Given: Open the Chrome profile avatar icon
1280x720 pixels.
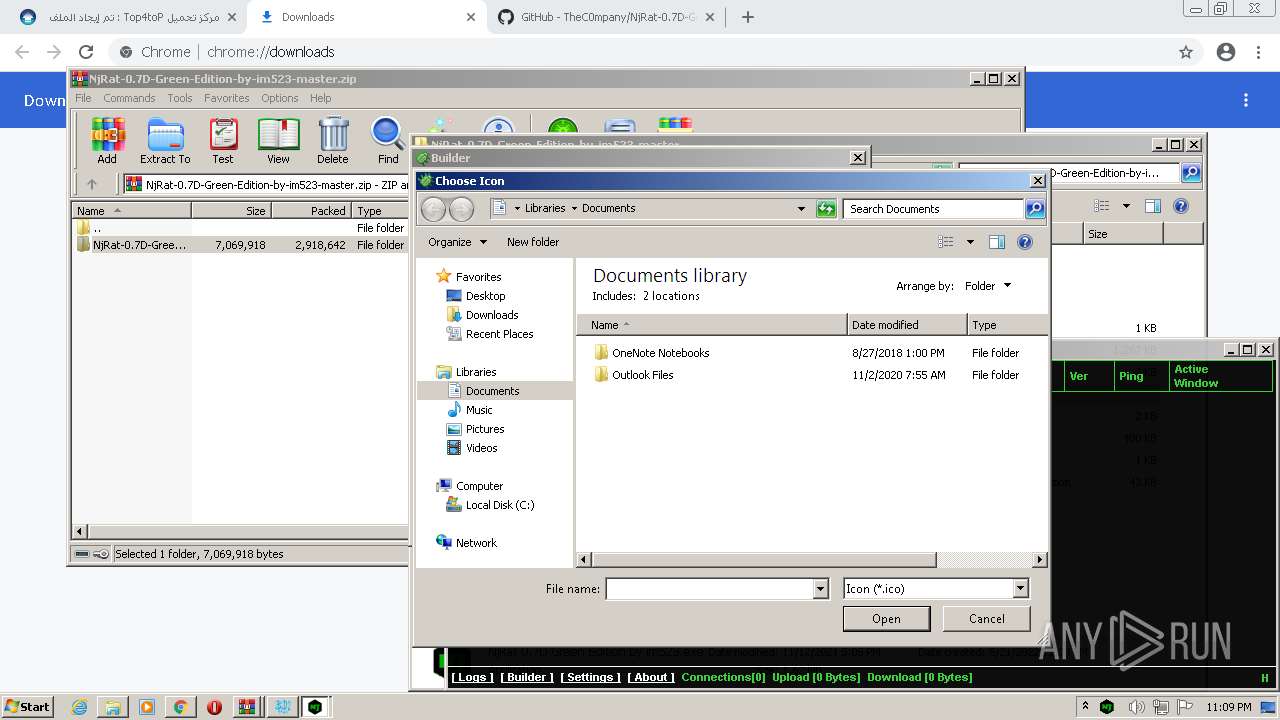Looking at the screenshot, I should click(x=1226, y=52).
